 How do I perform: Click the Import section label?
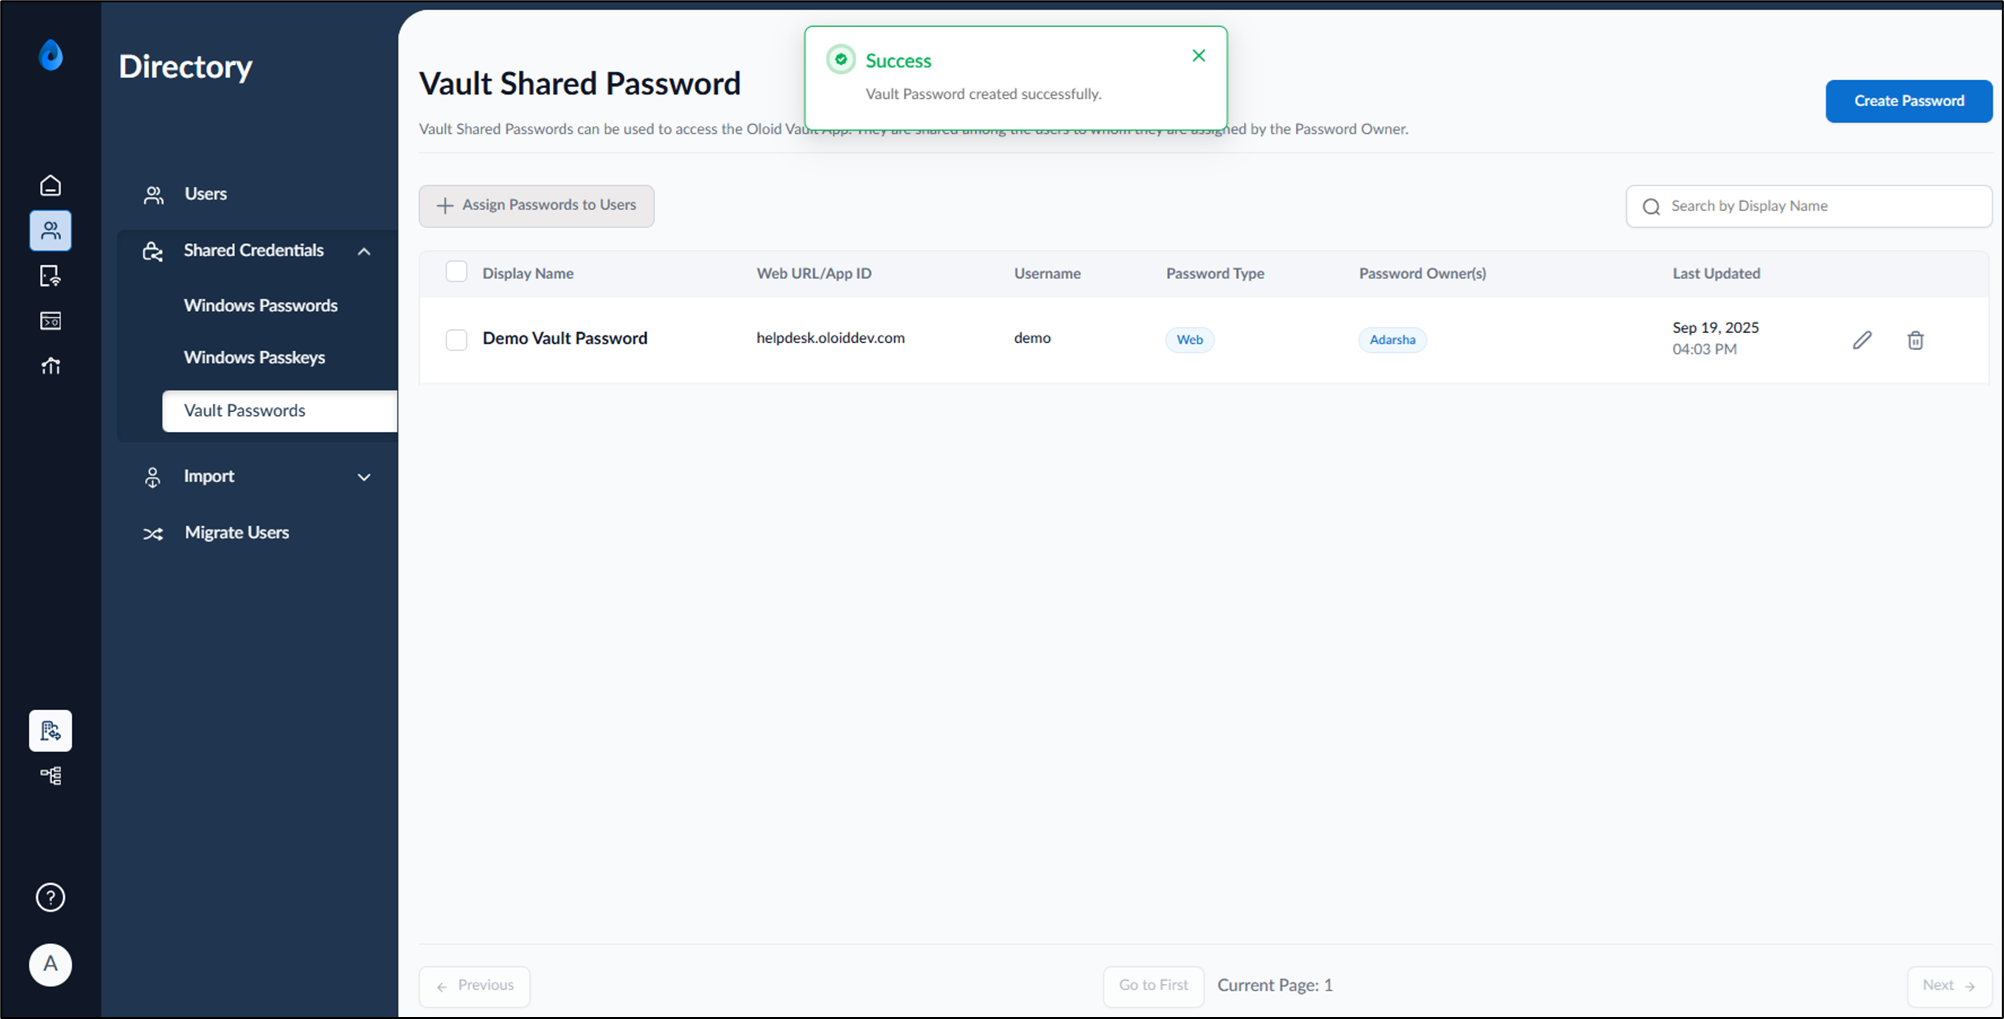click(x=209, y=476)
